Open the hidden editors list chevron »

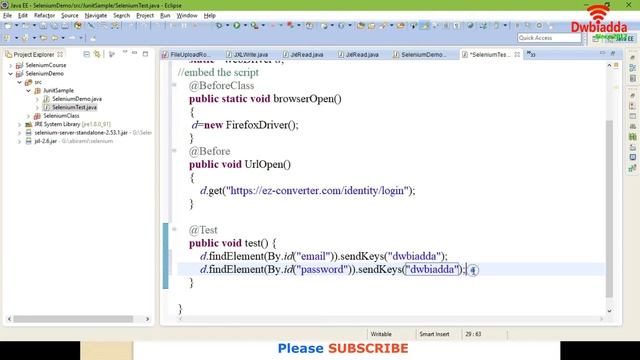pyautogui.click(x=531, y=54)
